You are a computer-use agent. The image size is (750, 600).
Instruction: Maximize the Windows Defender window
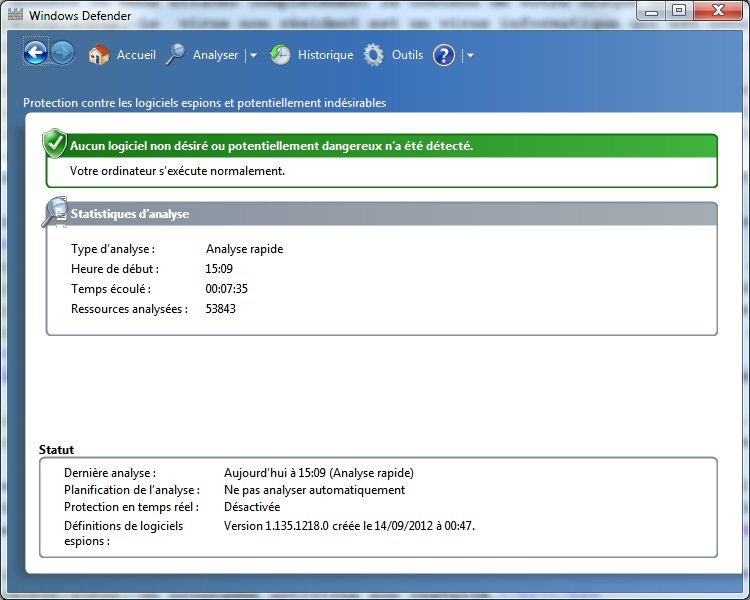coord(679,11)
